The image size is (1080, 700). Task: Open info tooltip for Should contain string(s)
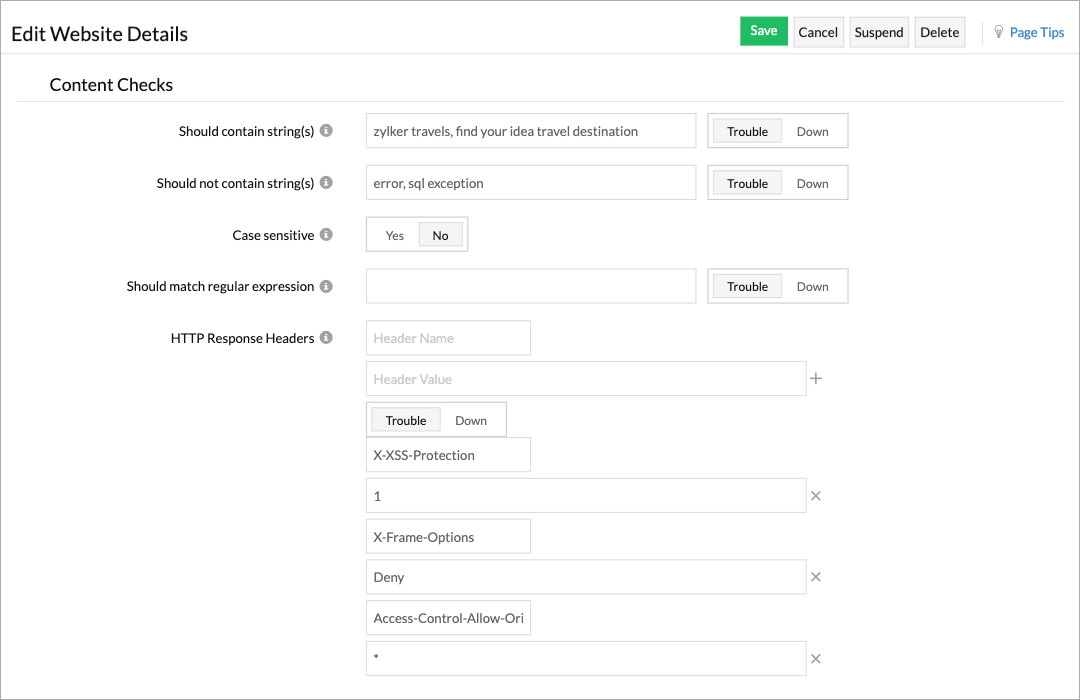pos(327,130)
